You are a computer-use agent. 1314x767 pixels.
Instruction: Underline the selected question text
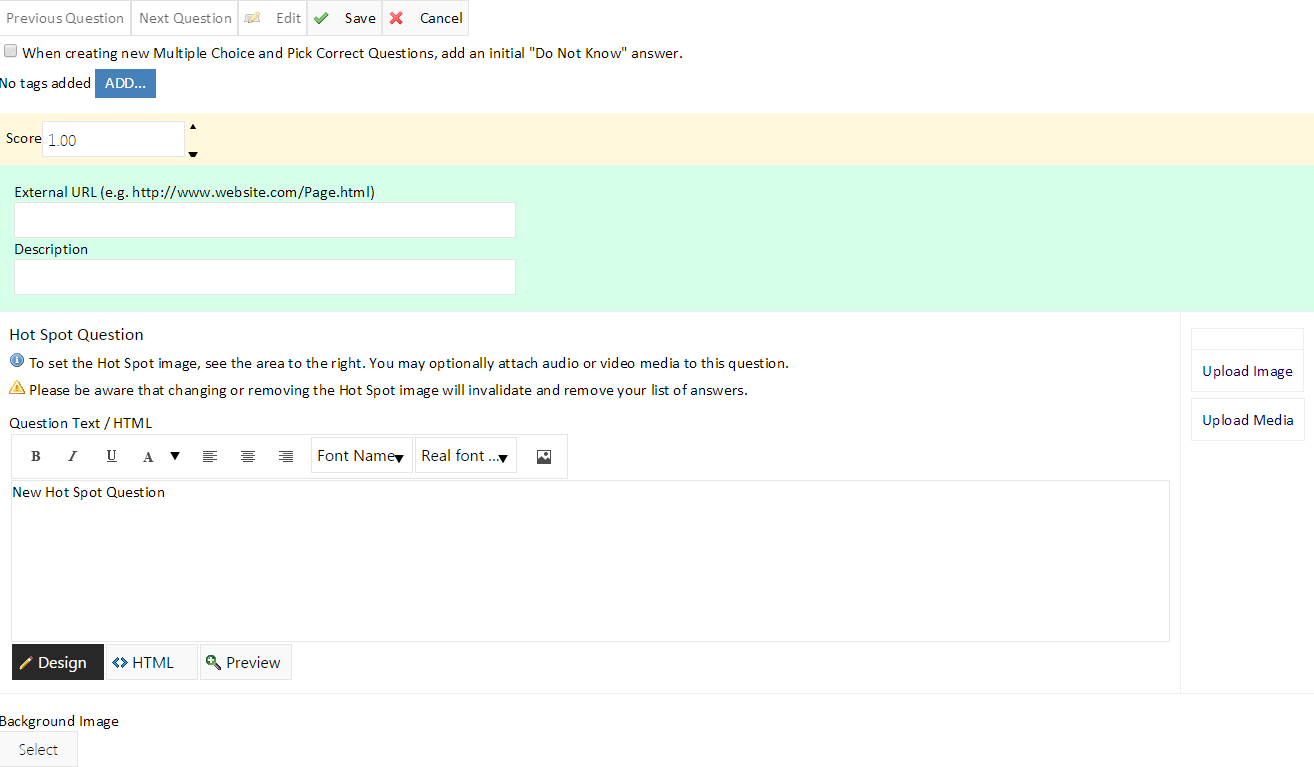click(x=111, y=456)
